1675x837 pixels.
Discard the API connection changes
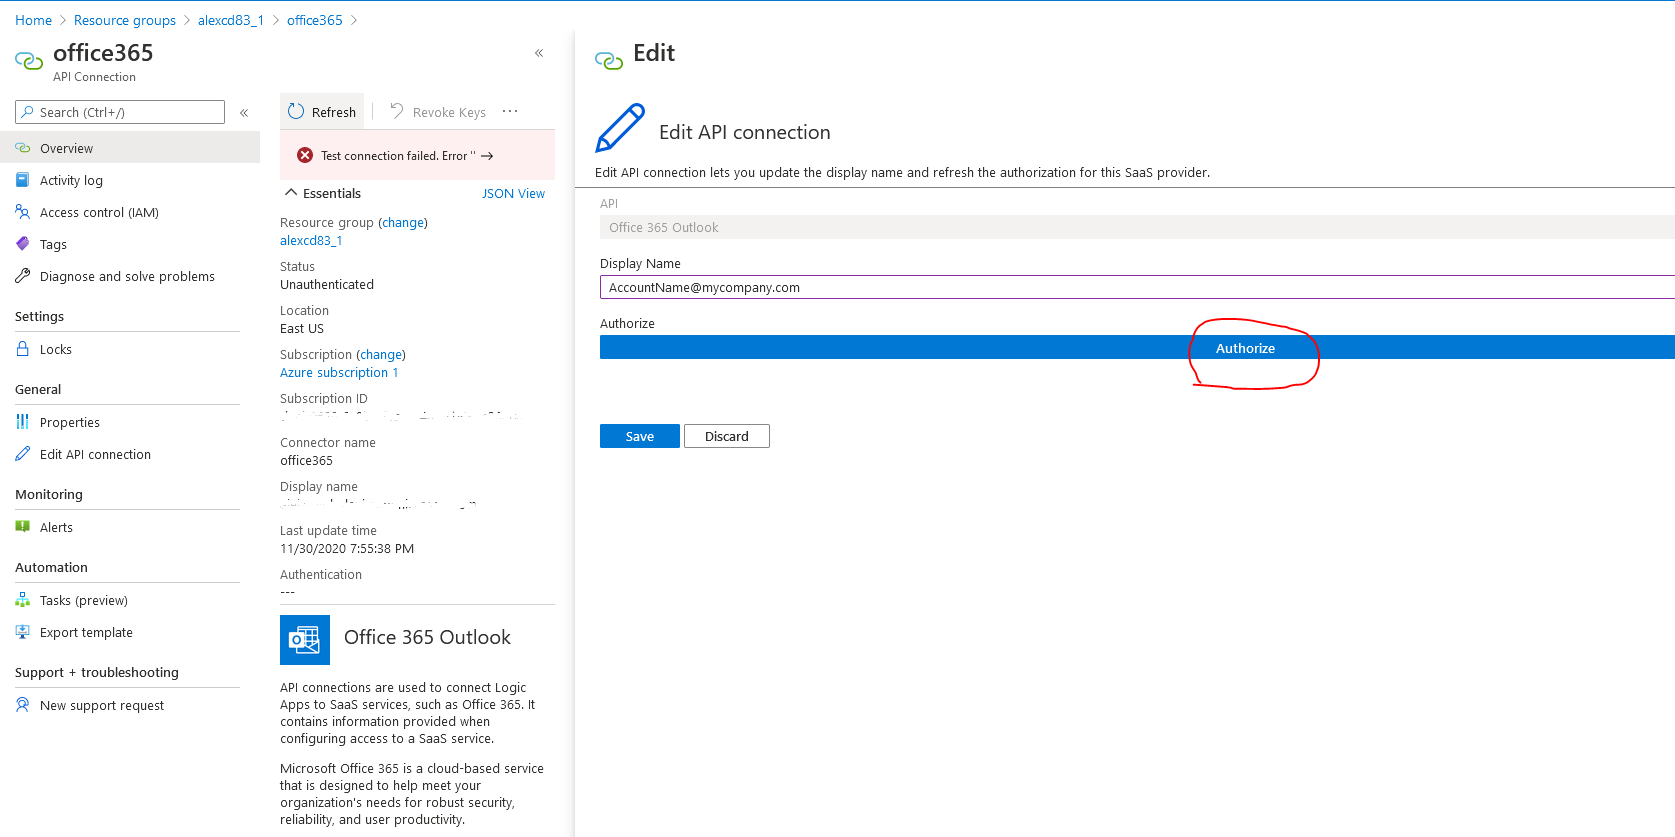pyautogui.click(x=727, y=436)
